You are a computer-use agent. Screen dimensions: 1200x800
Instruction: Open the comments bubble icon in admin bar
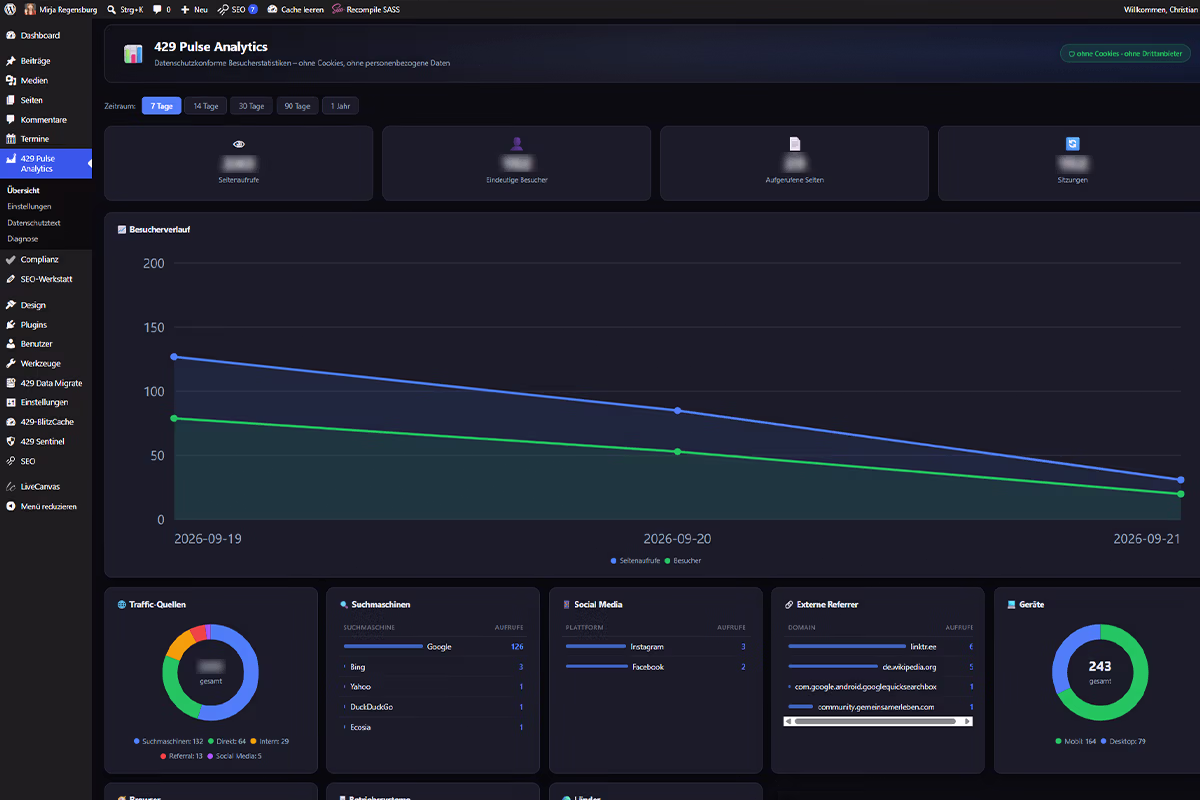[161, 9]
